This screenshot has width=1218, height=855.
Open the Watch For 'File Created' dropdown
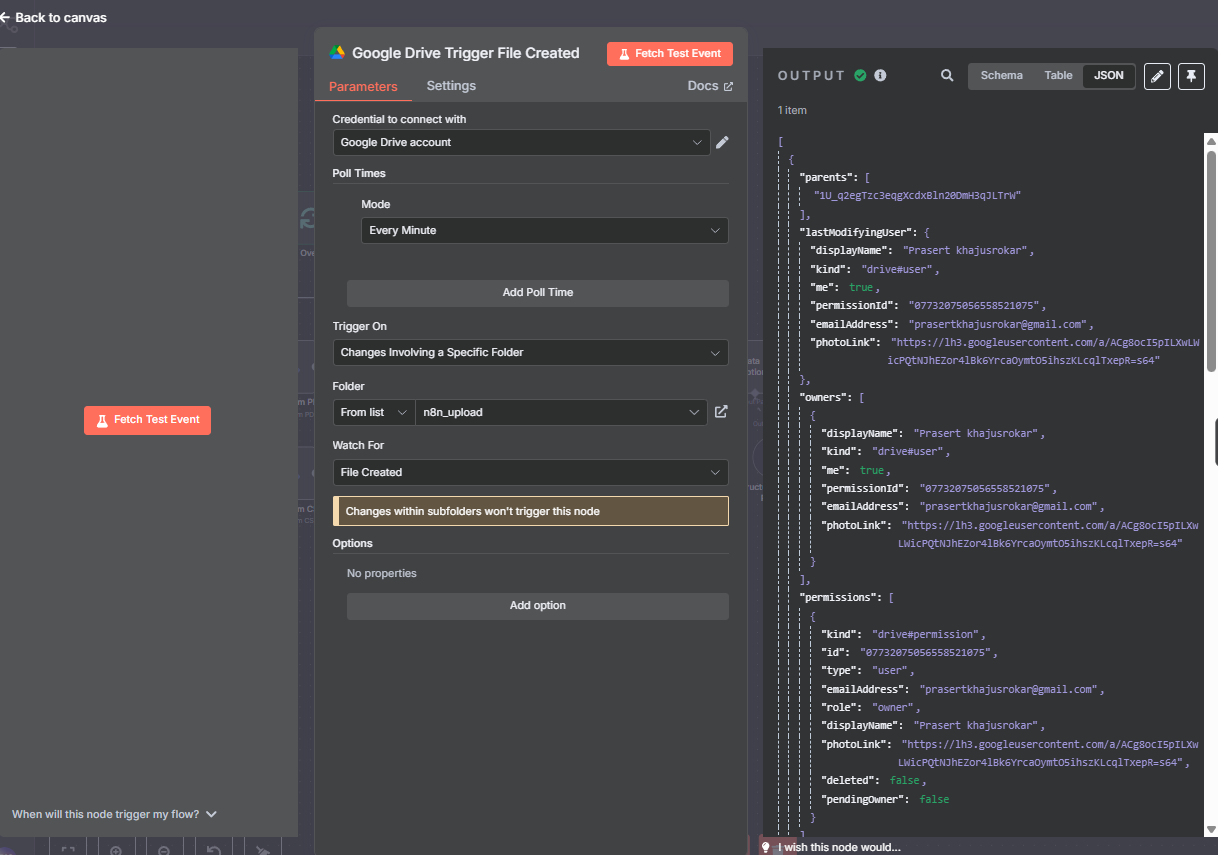point(530,472)
